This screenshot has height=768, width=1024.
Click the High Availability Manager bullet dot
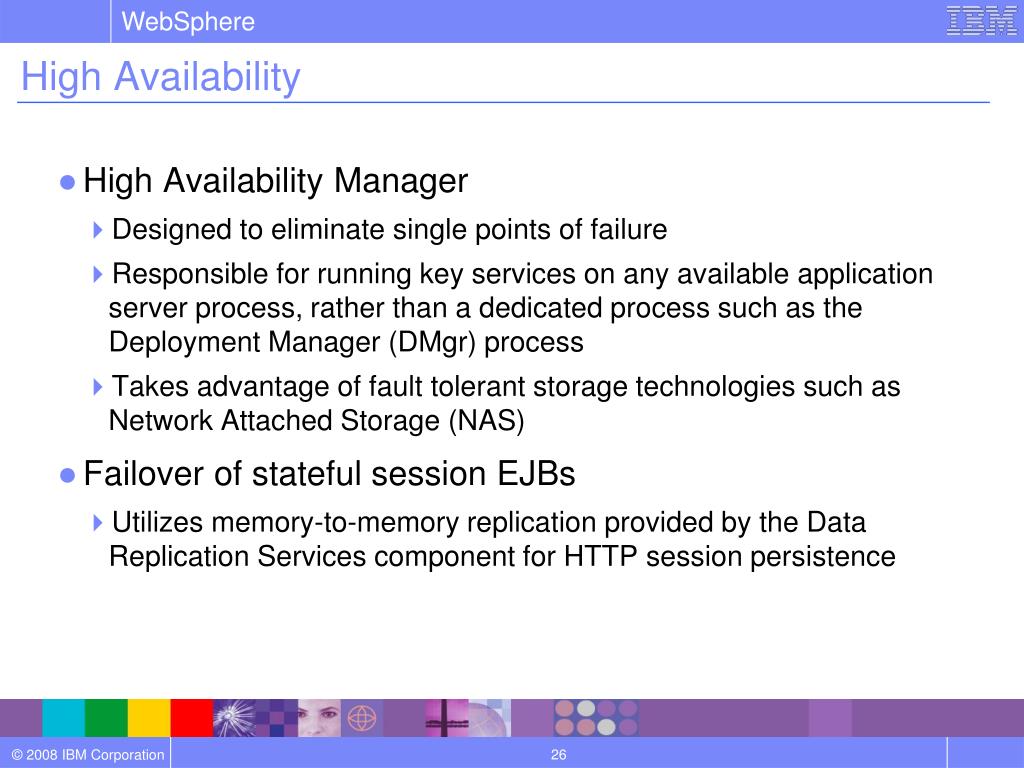pyautogui.click(x=67, y=182)
